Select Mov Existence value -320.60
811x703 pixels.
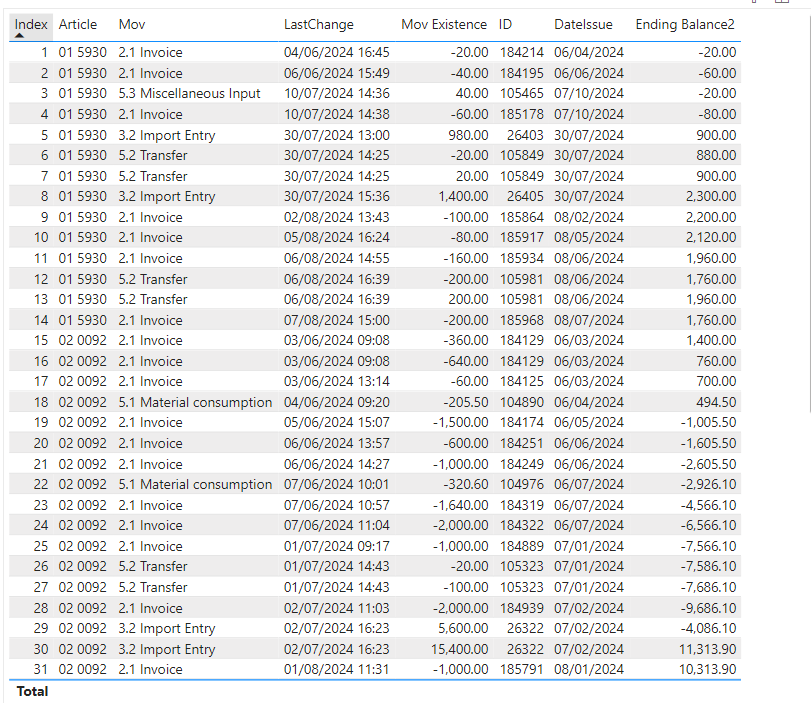(465, 485)
